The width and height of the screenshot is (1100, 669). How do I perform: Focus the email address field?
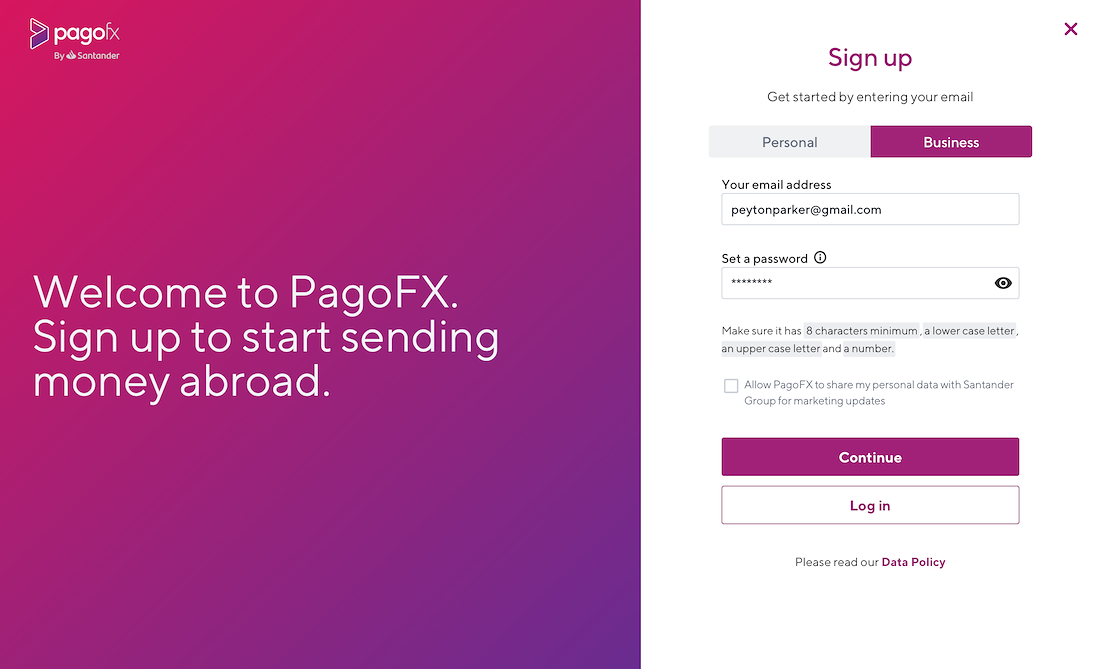[870, 209]
